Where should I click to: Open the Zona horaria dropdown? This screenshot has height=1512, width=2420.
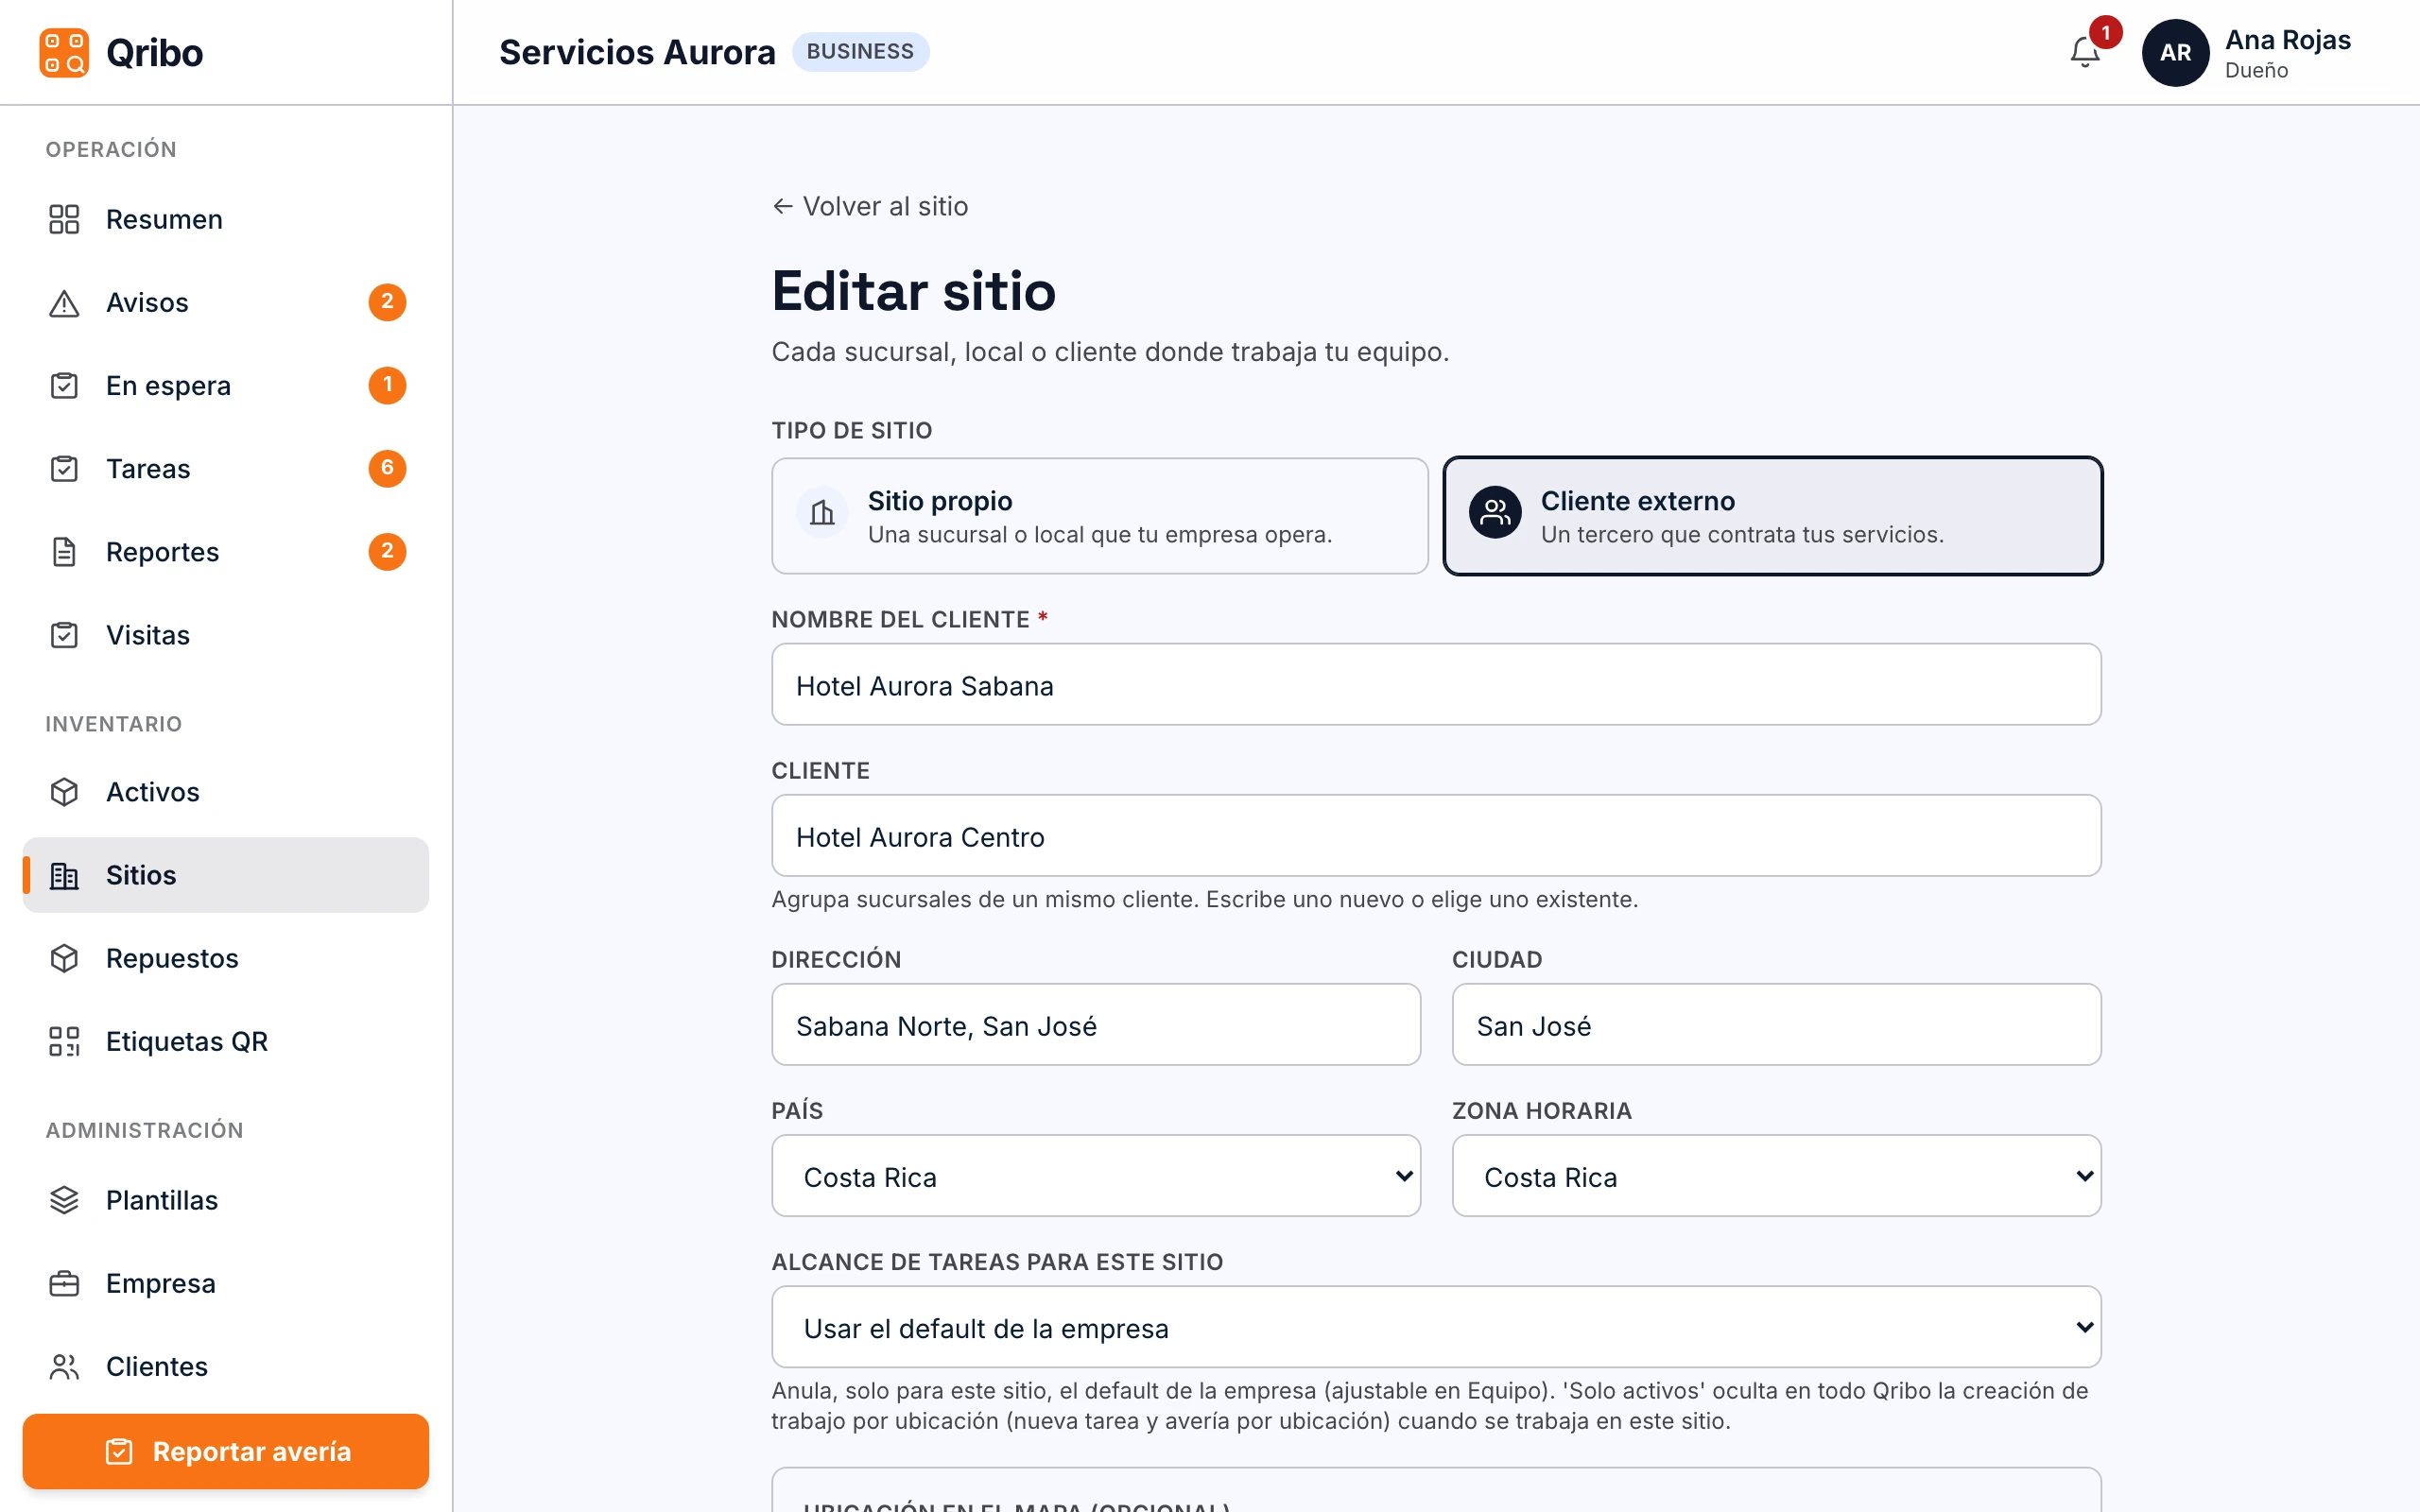click(x=1776, y=1175)
